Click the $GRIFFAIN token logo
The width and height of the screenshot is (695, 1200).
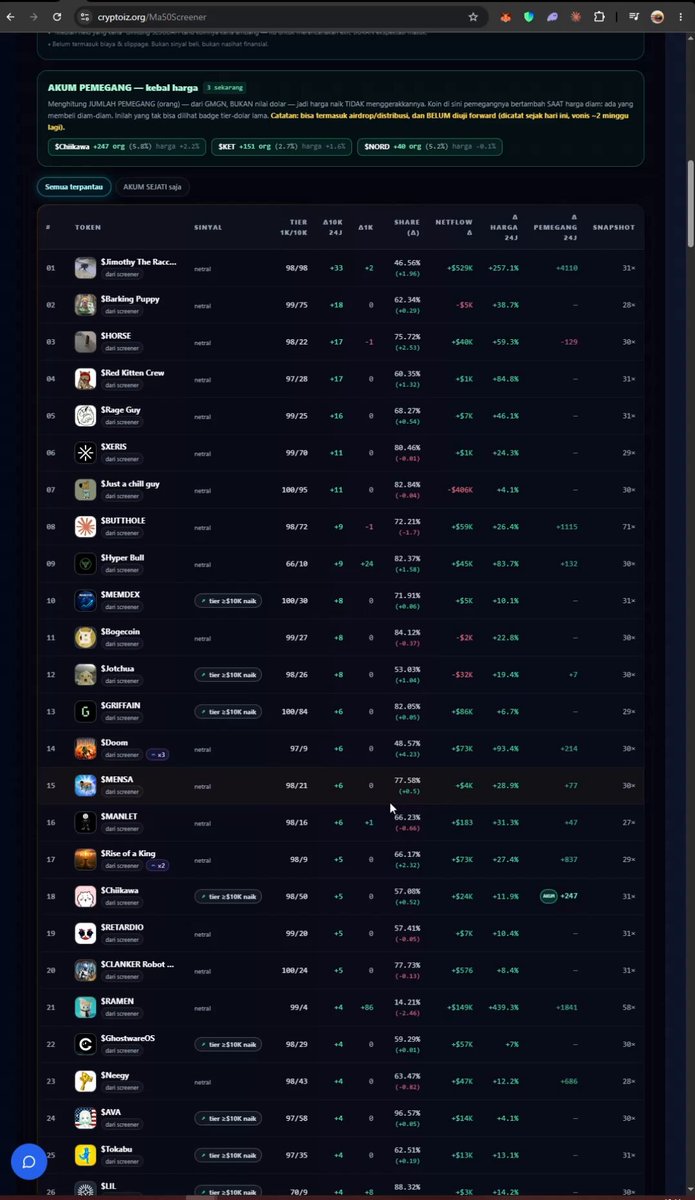point(85,712)
